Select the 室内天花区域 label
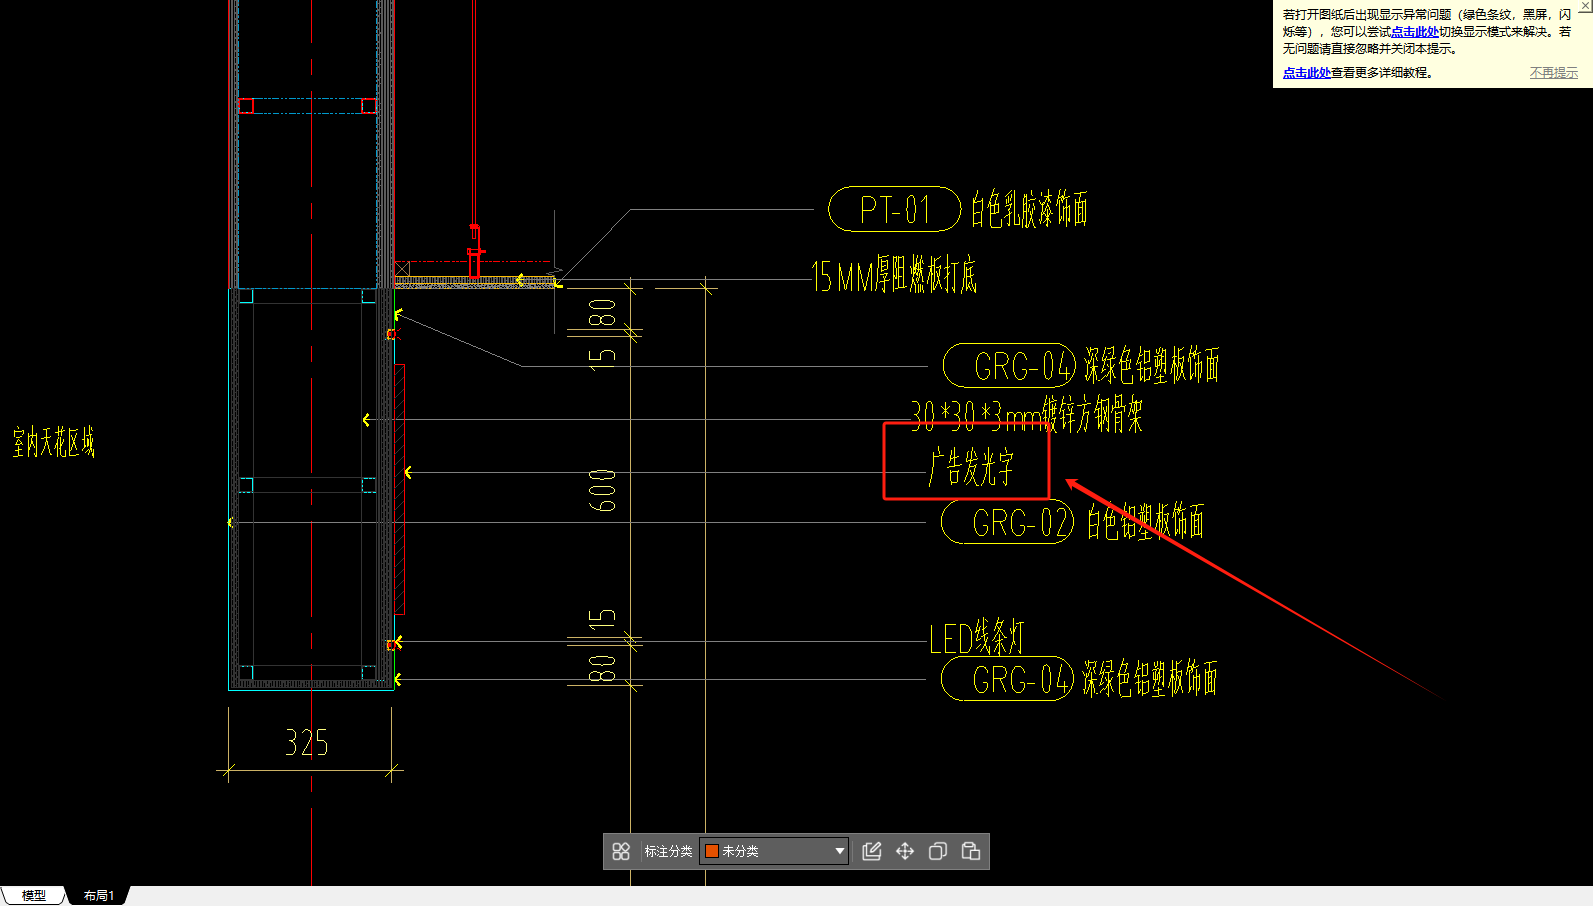This screenshot has height=906, width=1593. click(x=54, y=442)
